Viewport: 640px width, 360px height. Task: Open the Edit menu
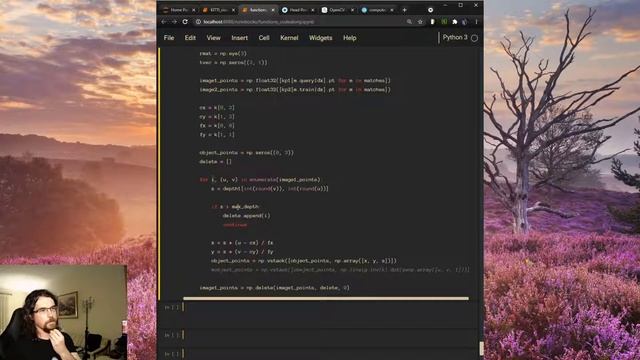190,38
